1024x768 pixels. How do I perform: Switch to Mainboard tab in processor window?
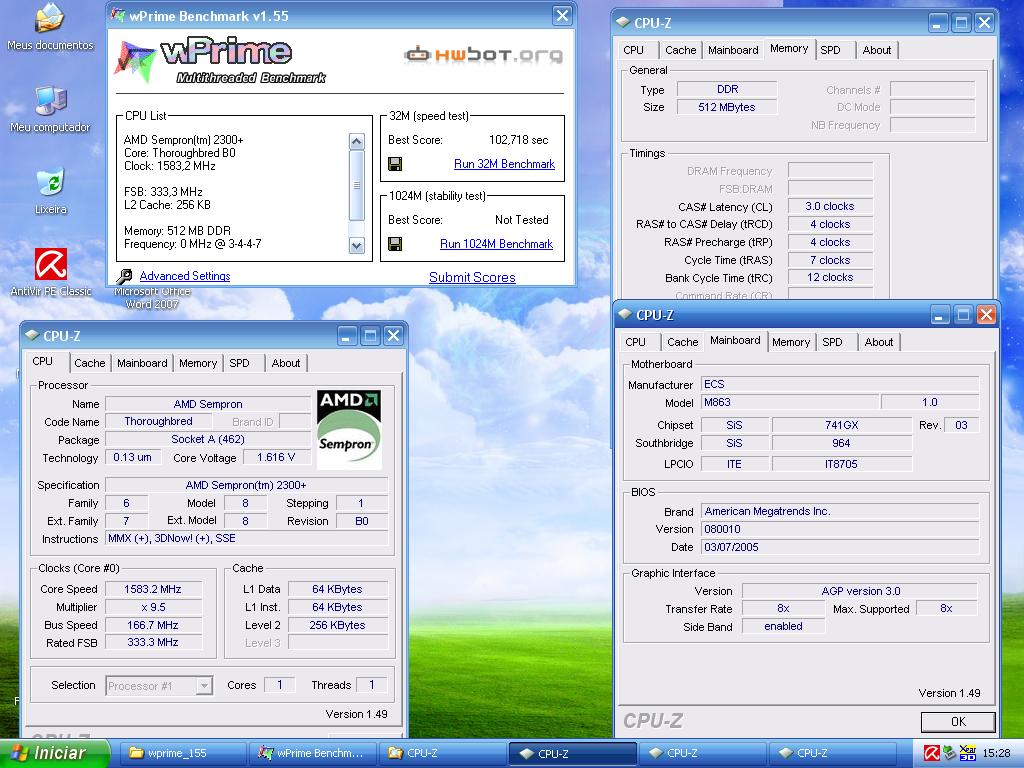142,363
